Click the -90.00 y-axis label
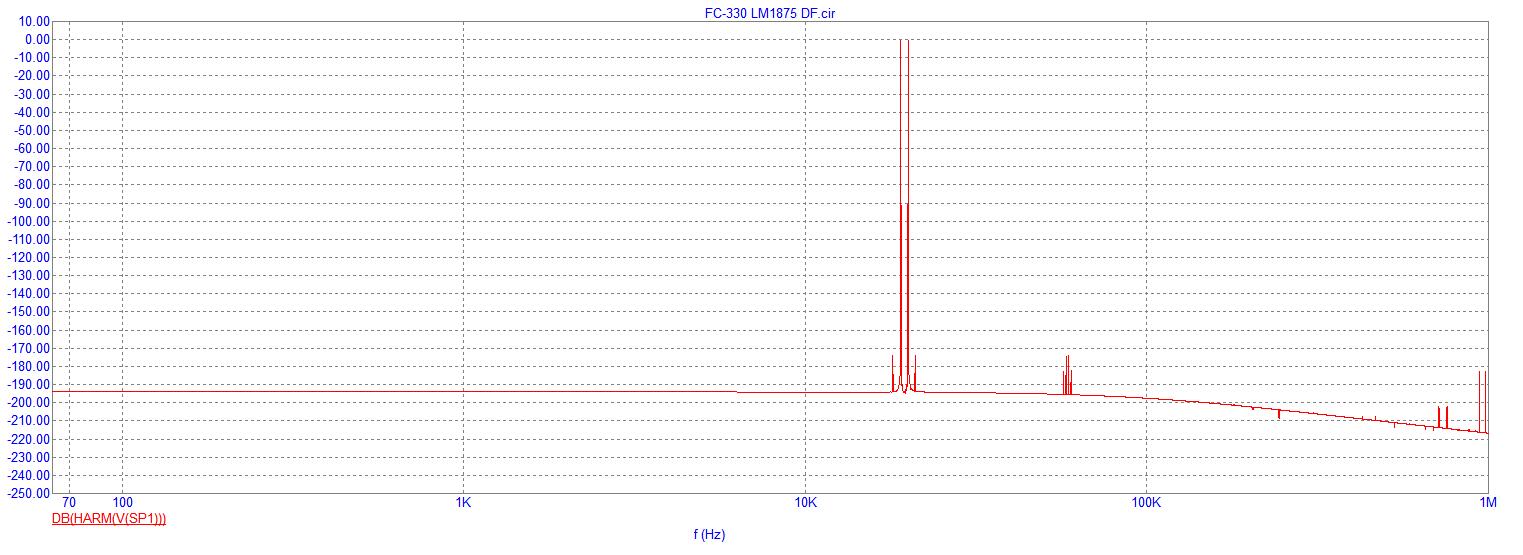Image resolution: width=1523 pixels, height=555 pixels. tap(33, 203)
